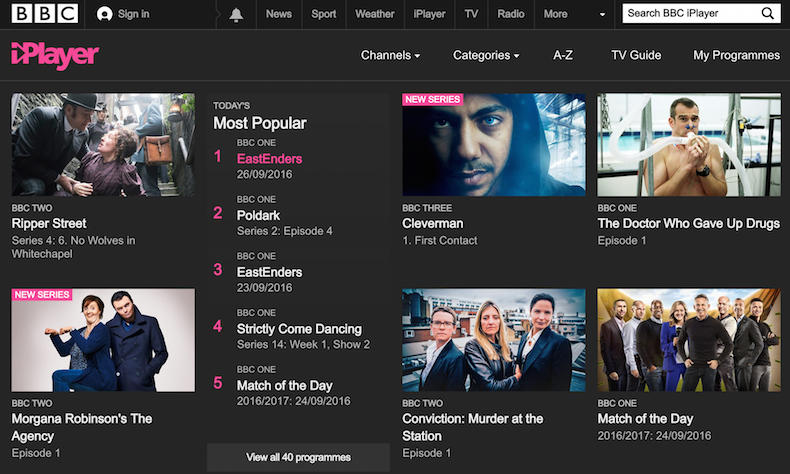790x474 pixels.
Task: Click NEW SERIES badge on Cleverman
Action: tap(432, 99)
